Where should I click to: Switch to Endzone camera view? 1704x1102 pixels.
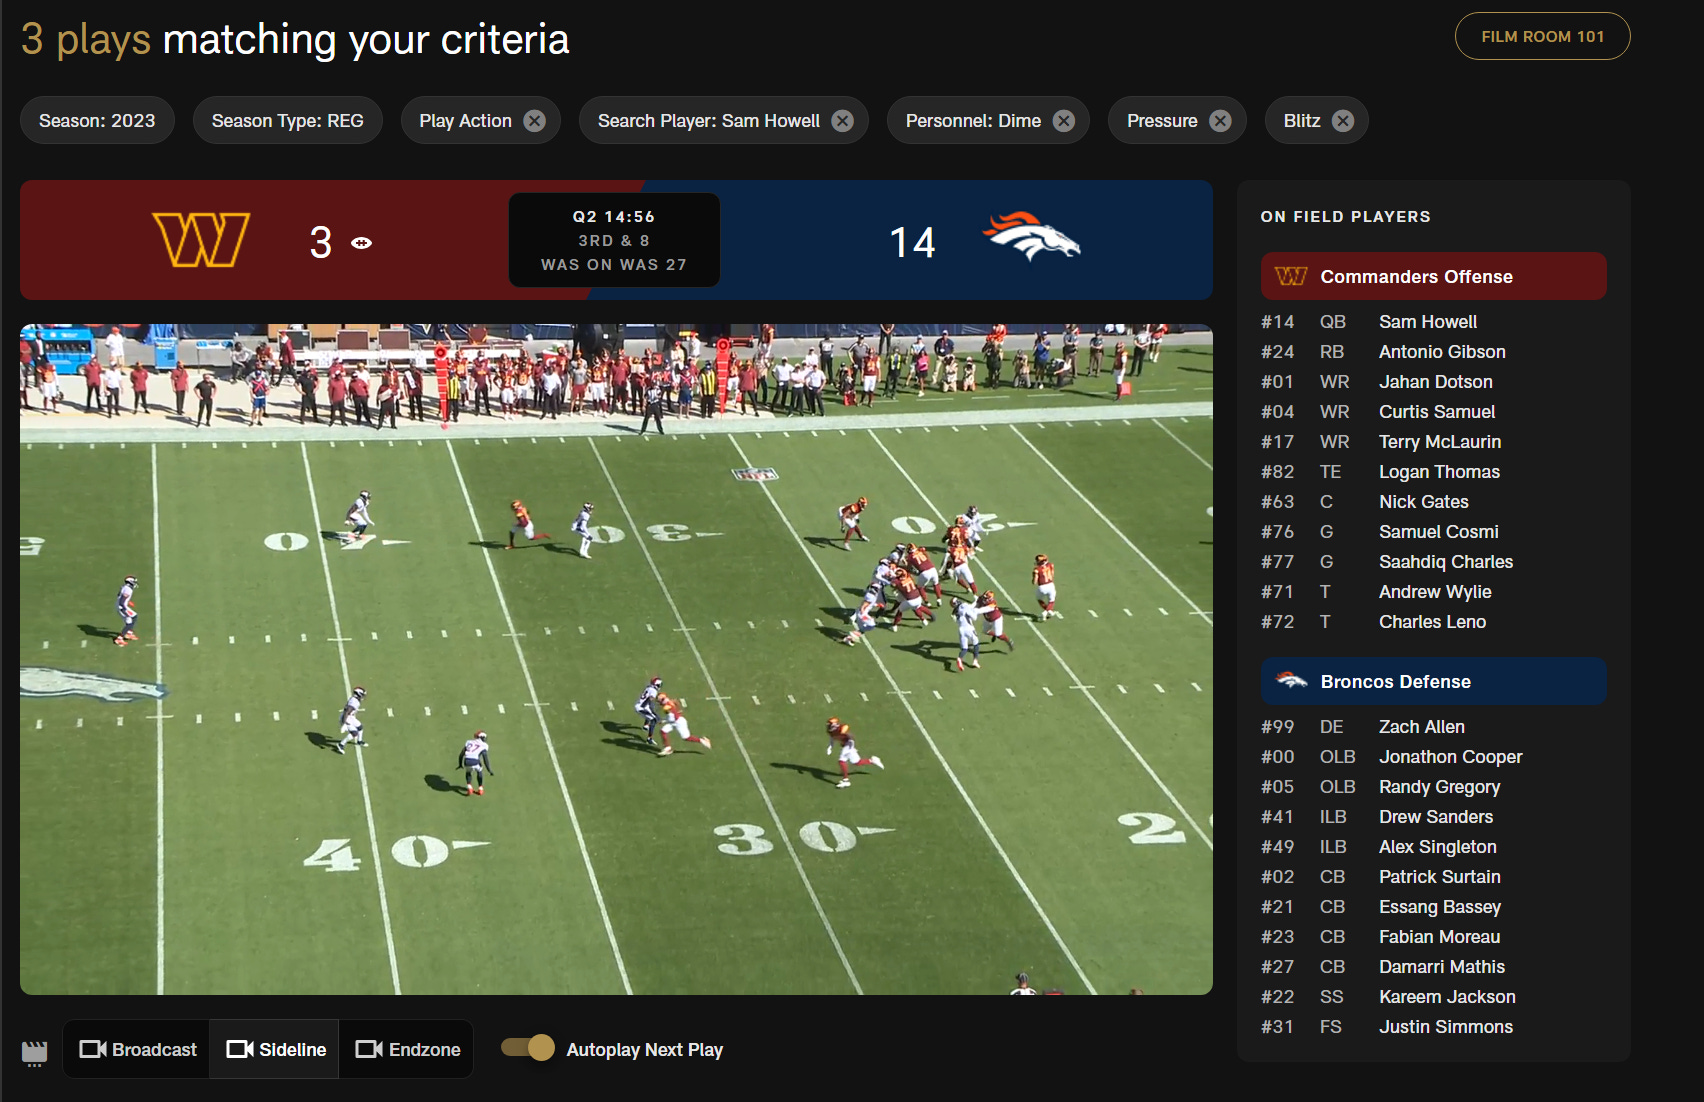pos(406,1049)
